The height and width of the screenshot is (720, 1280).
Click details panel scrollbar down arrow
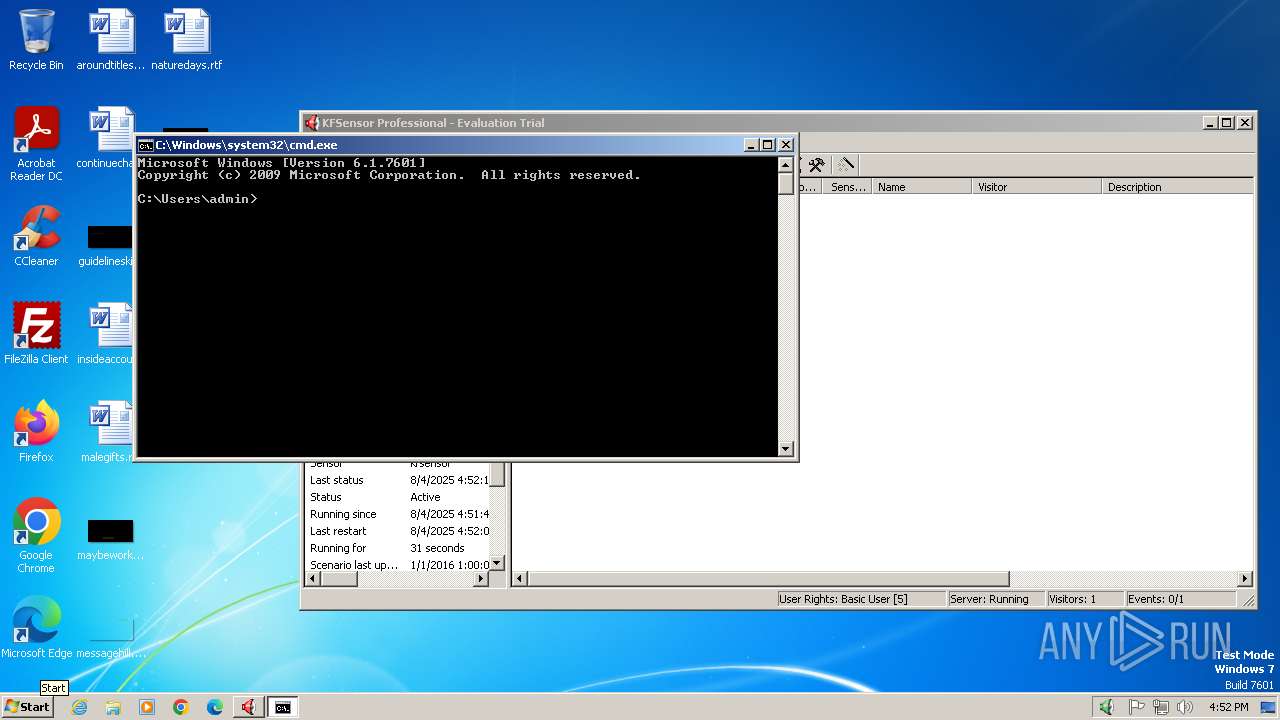pos(497,564)
